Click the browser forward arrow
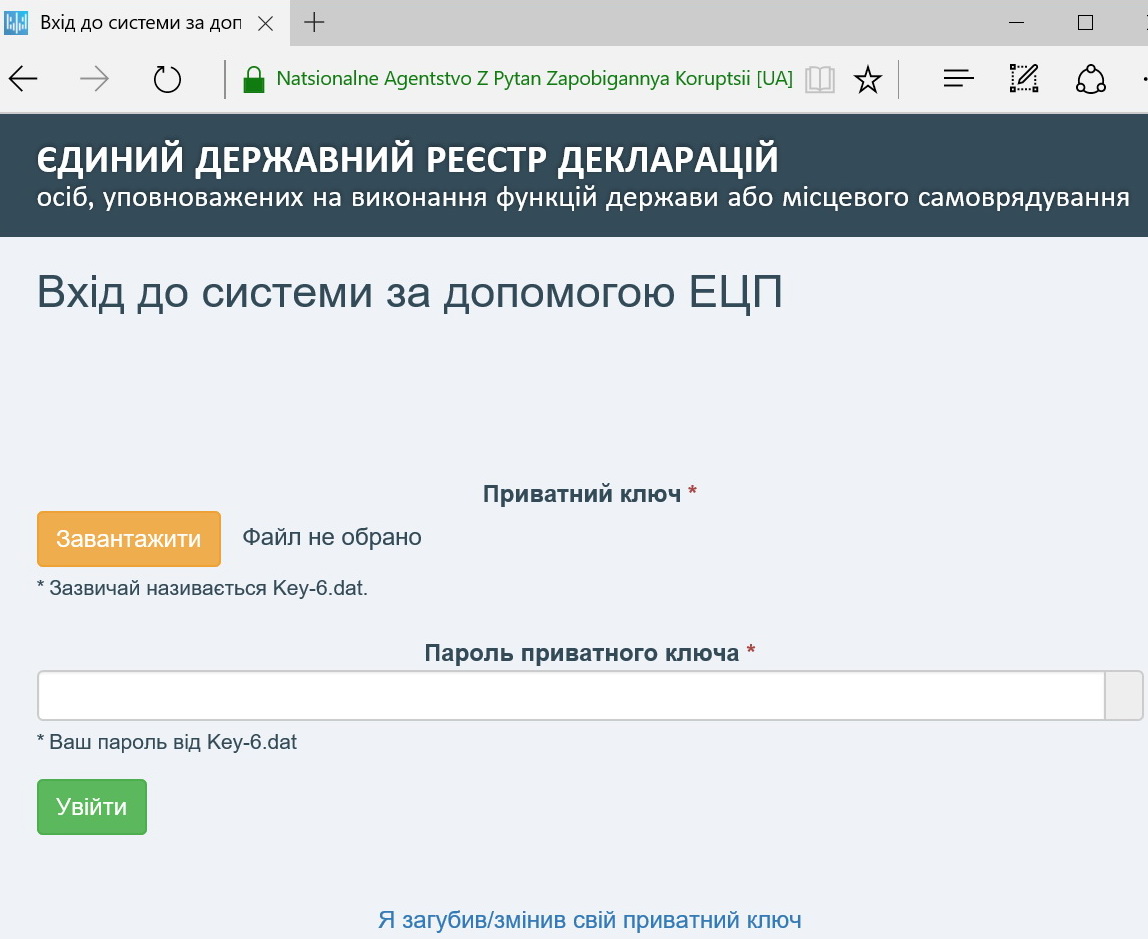Image resolution: width=1148 pixels, height=939 pixels. (94, 79)
